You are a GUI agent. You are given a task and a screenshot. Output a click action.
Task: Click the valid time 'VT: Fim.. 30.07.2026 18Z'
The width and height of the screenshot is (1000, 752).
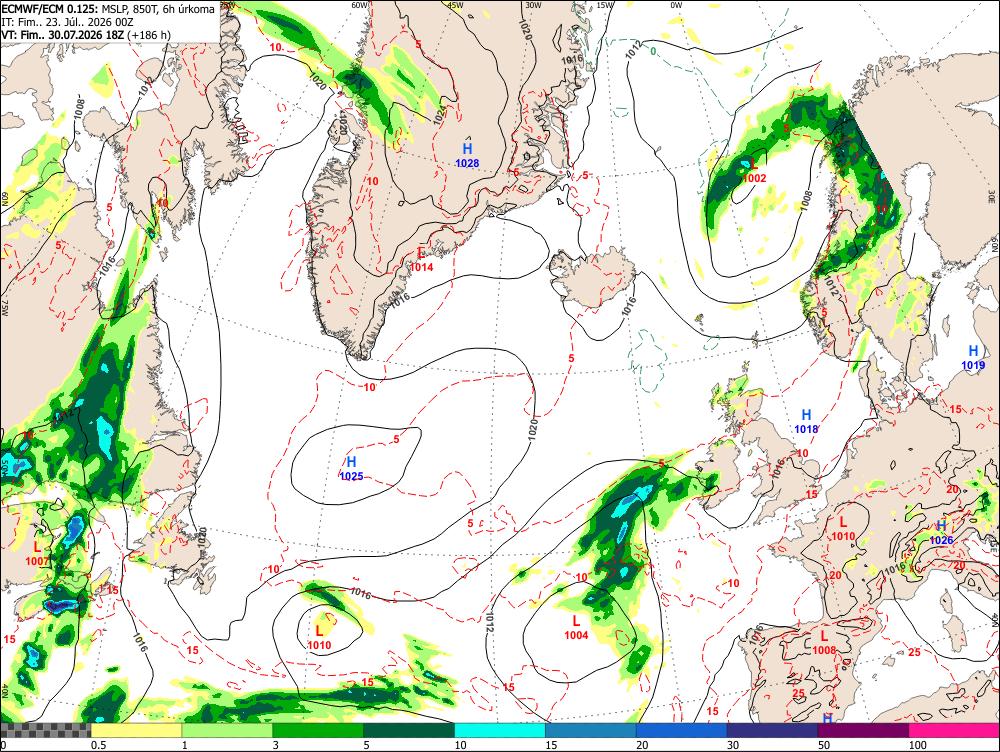click(x=63, y=34)
